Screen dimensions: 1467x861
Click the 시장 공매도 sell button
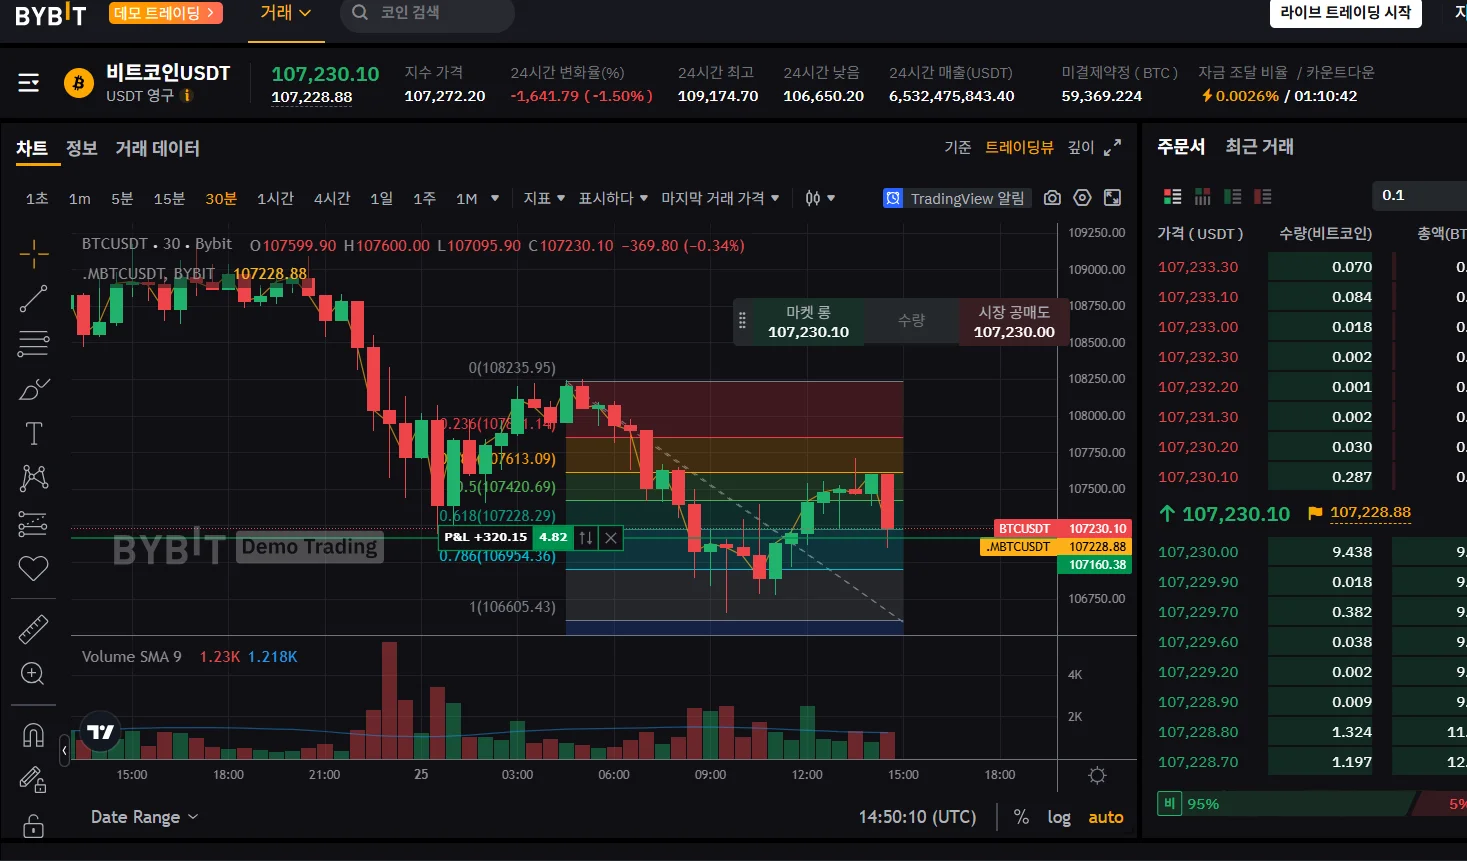[1014, 322]
